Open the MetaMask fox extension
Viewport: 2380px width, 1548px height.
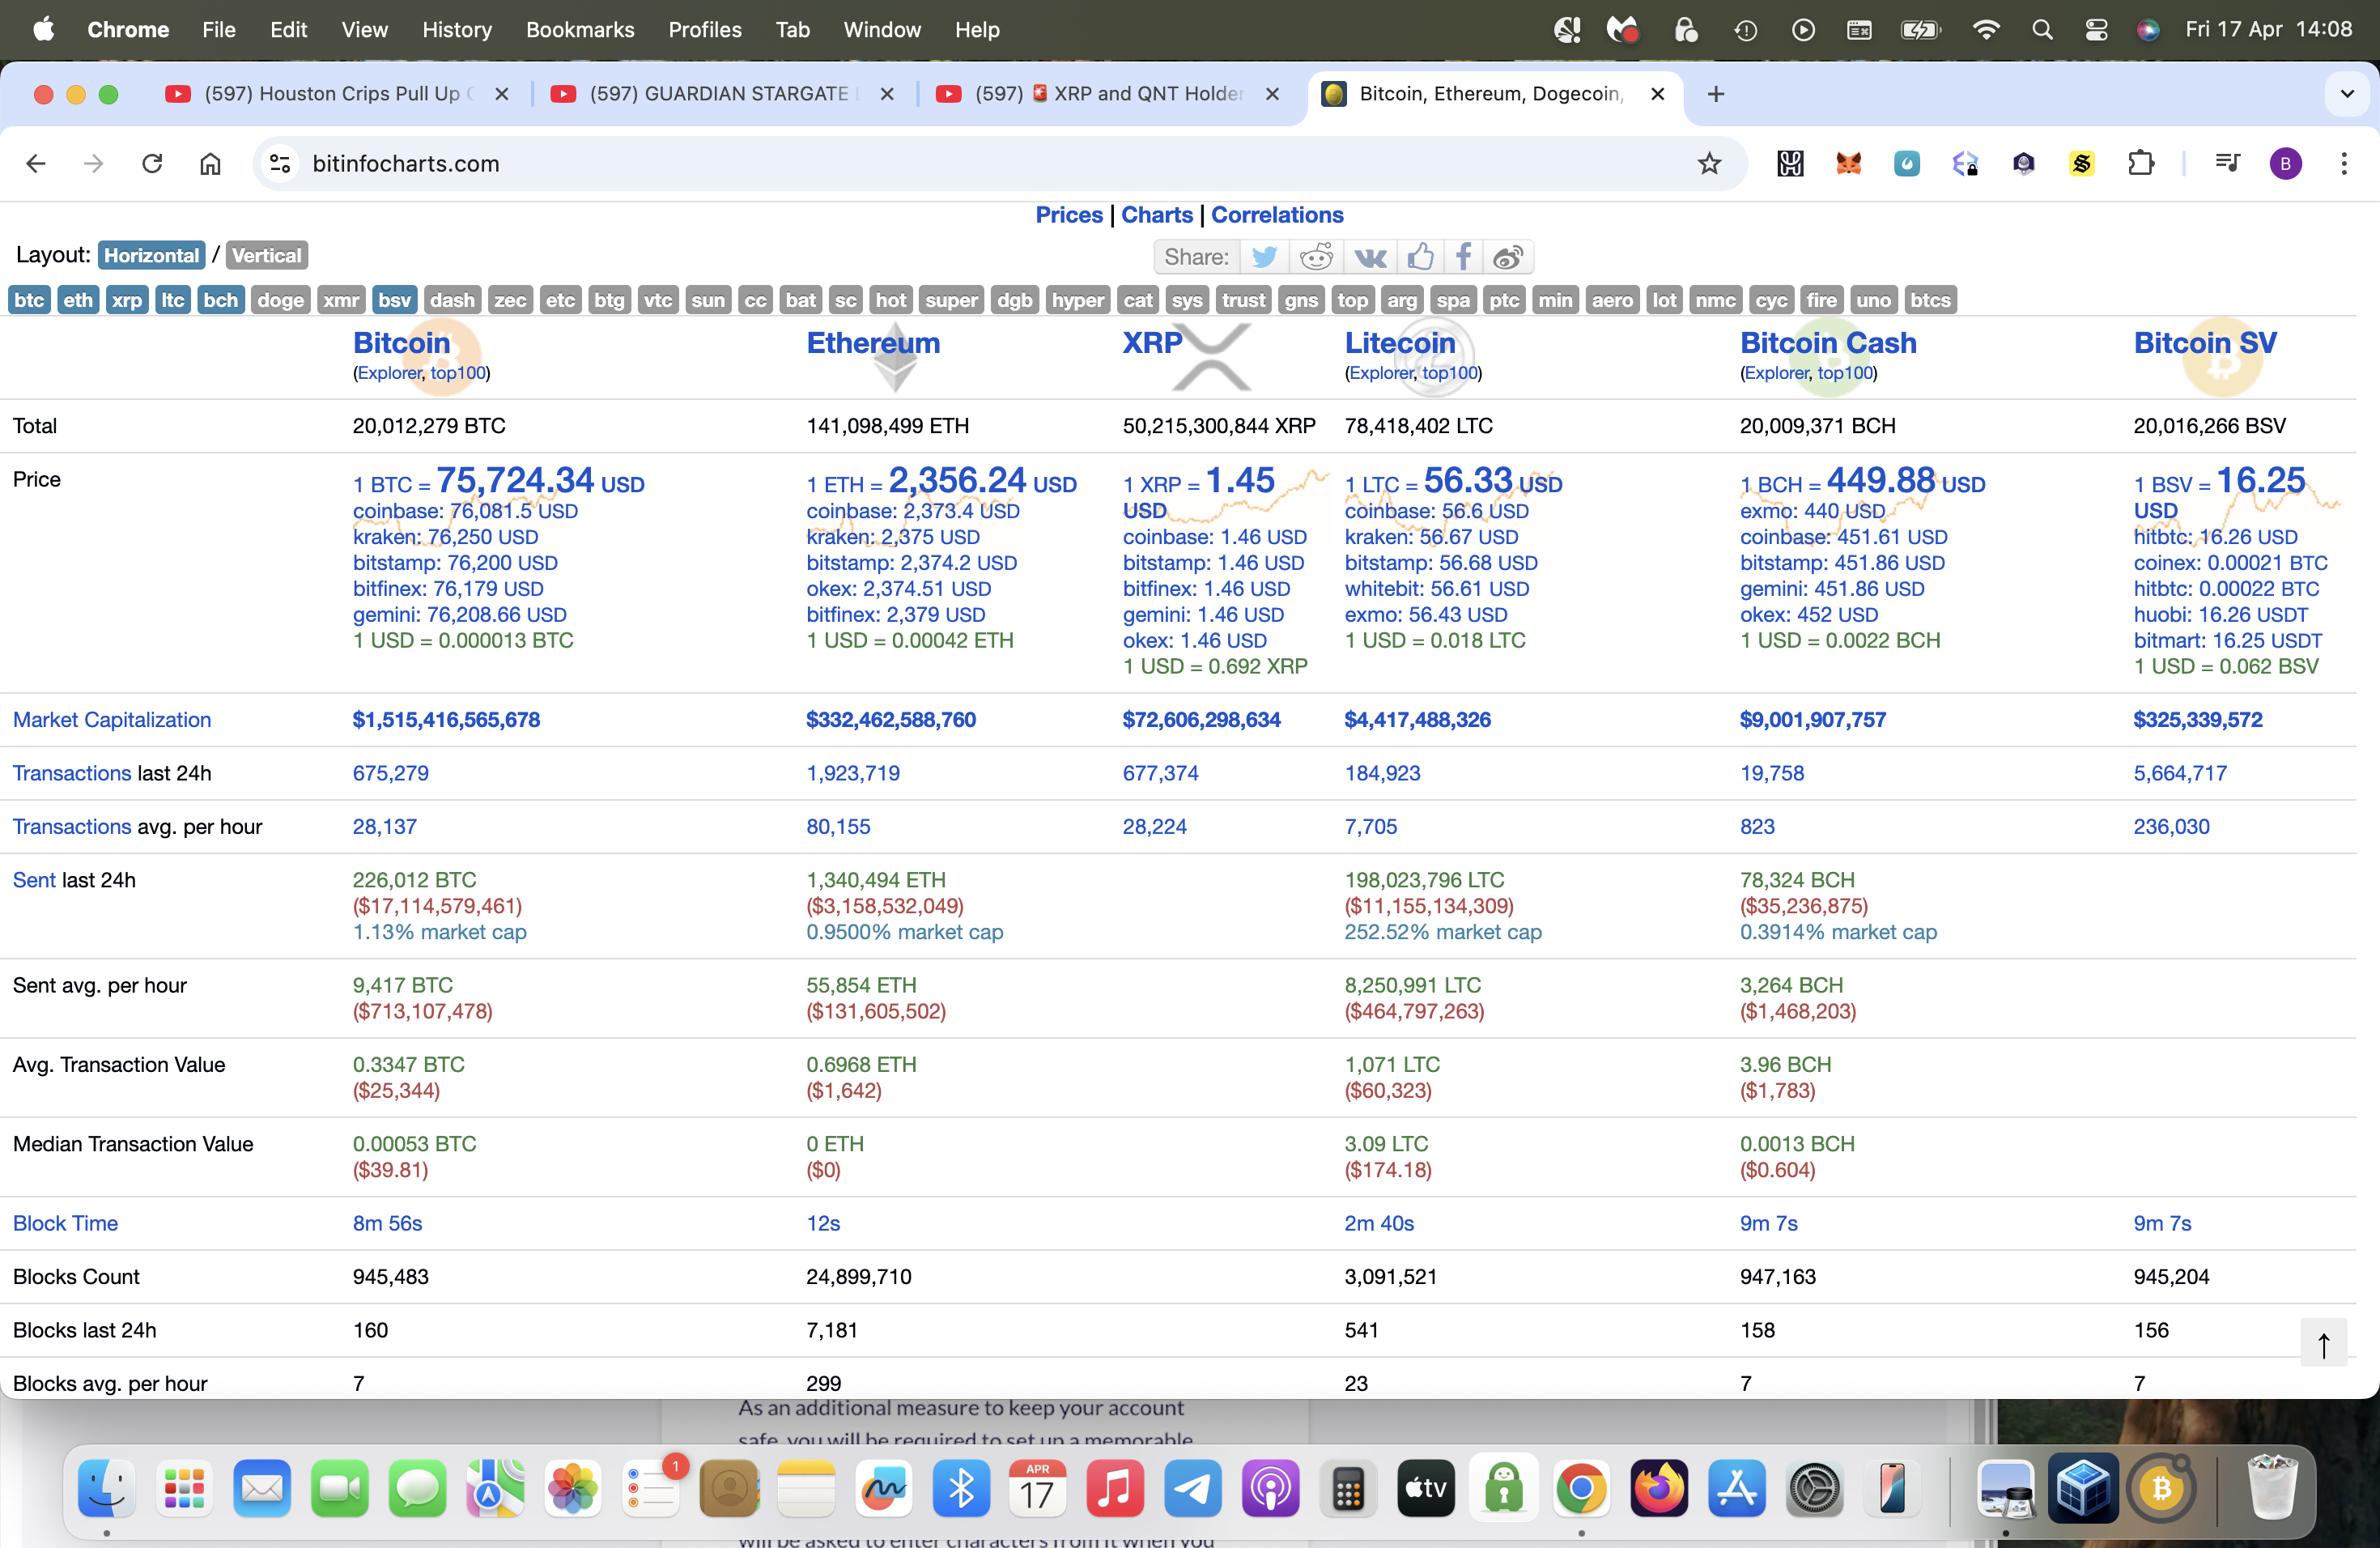(1848, 163)
